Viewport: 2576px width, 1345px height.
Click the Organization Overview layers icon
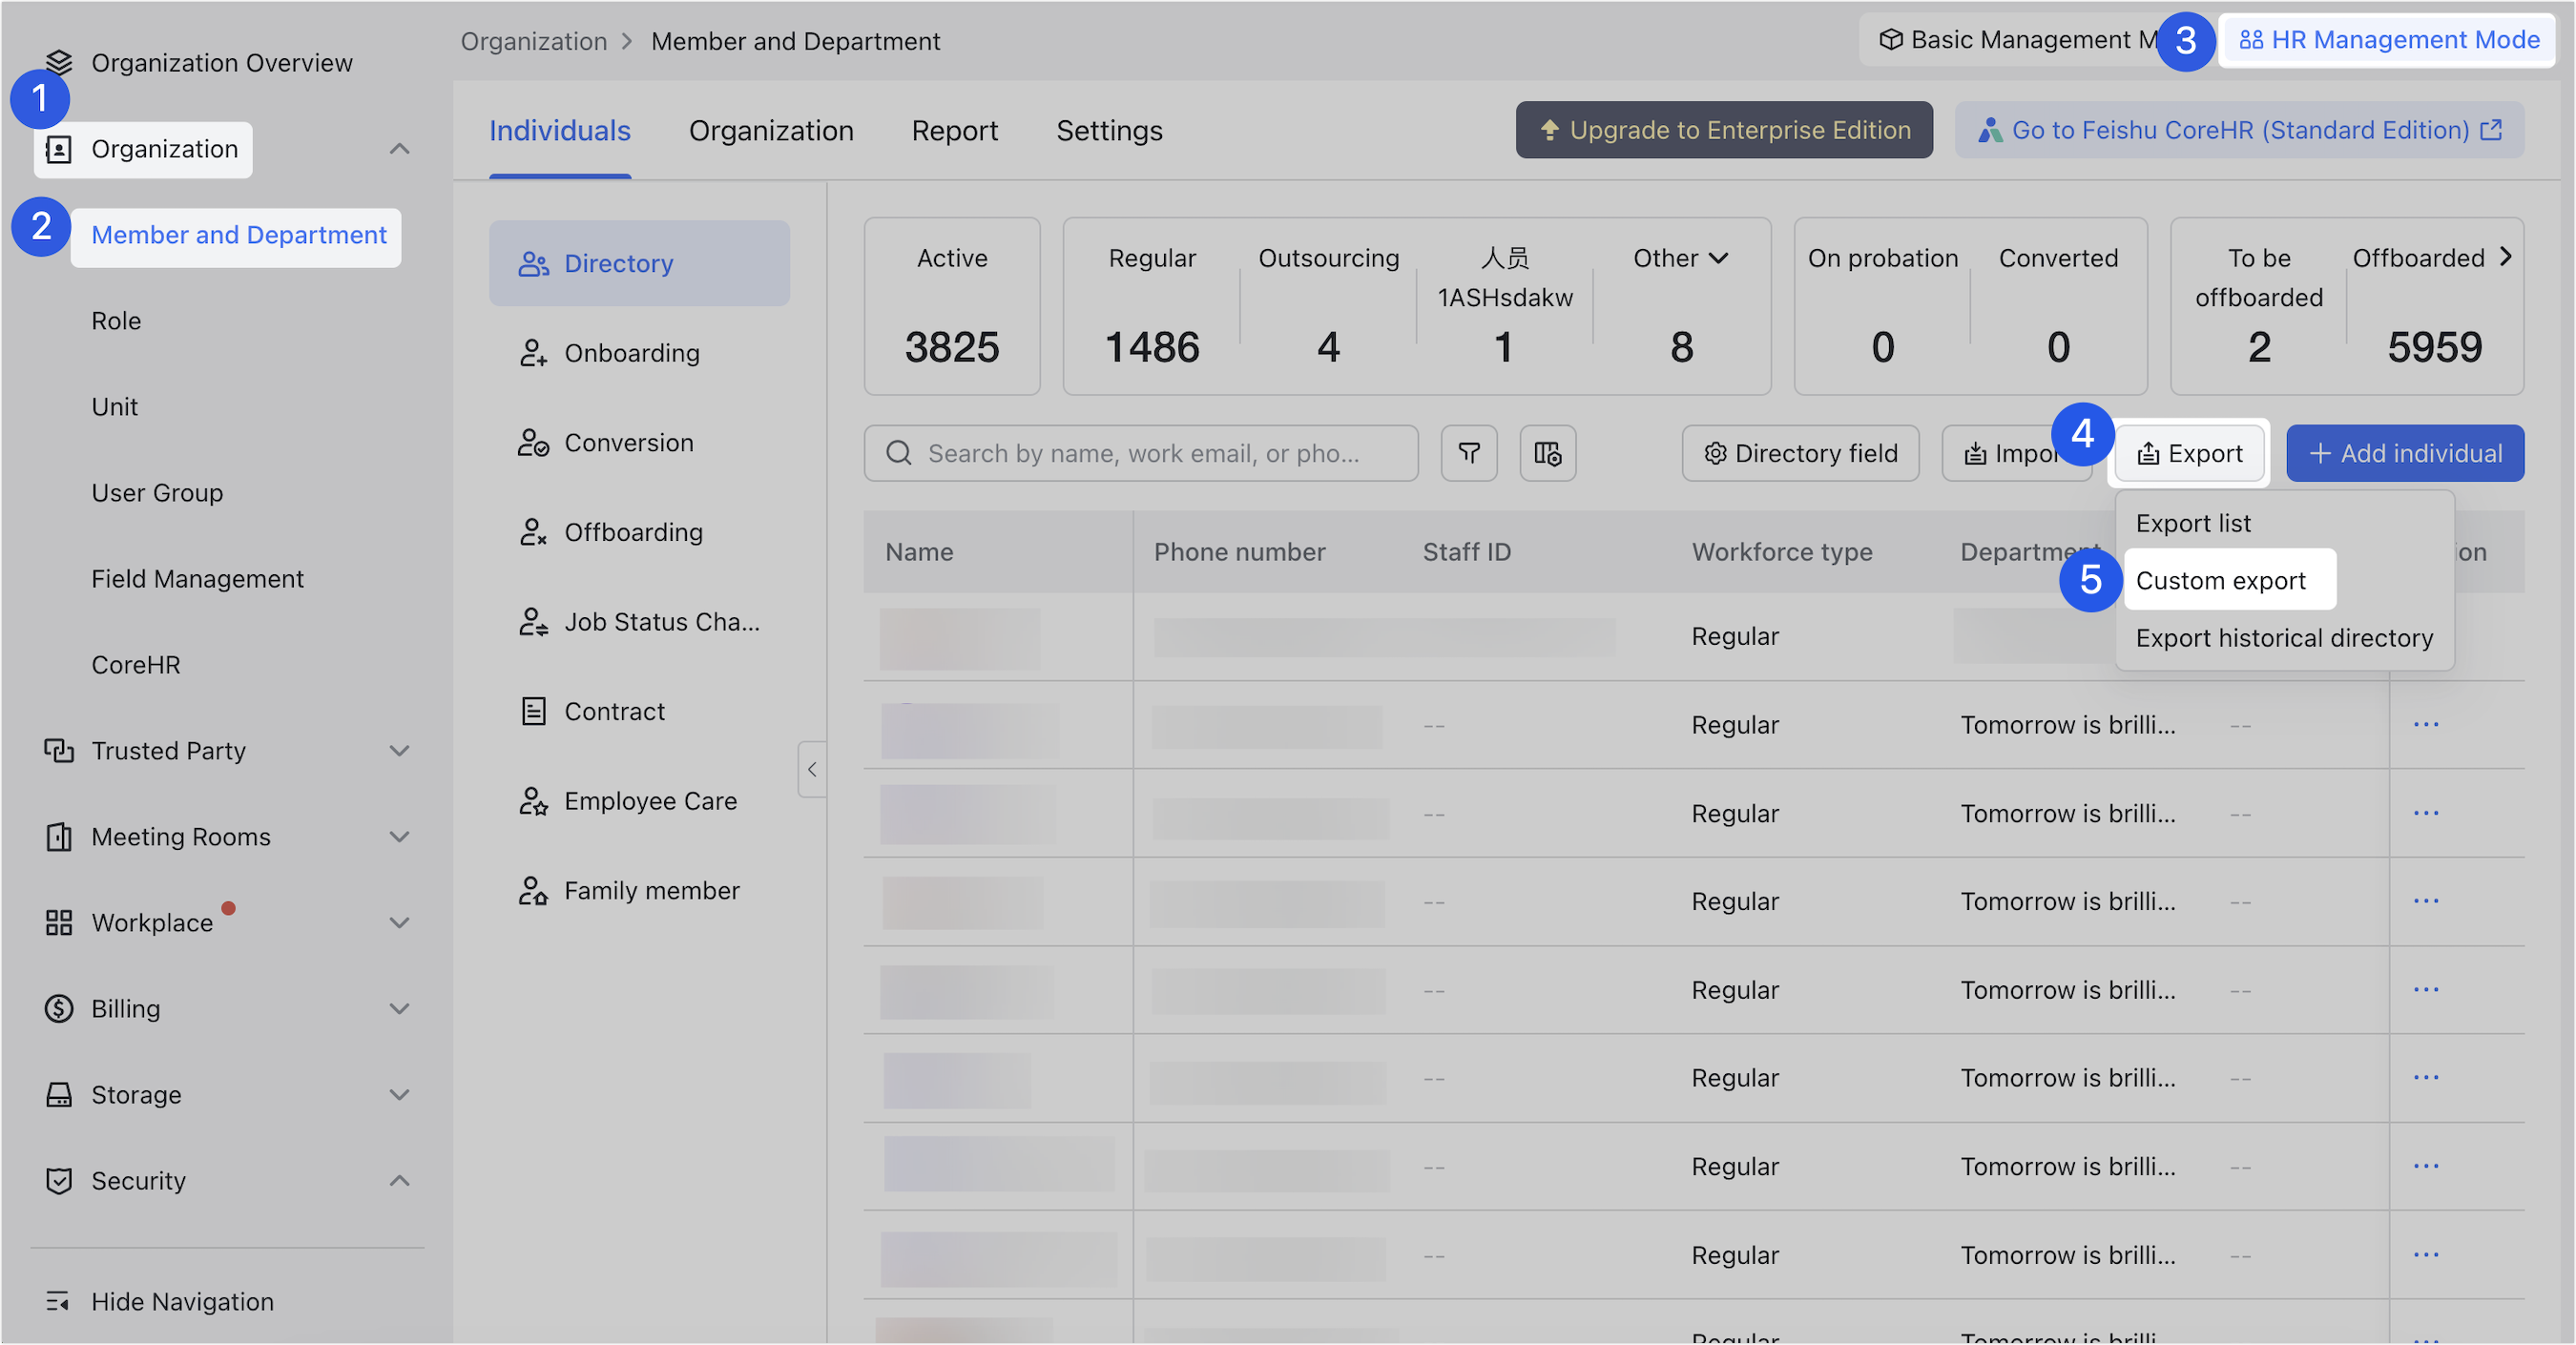[59, 62]
